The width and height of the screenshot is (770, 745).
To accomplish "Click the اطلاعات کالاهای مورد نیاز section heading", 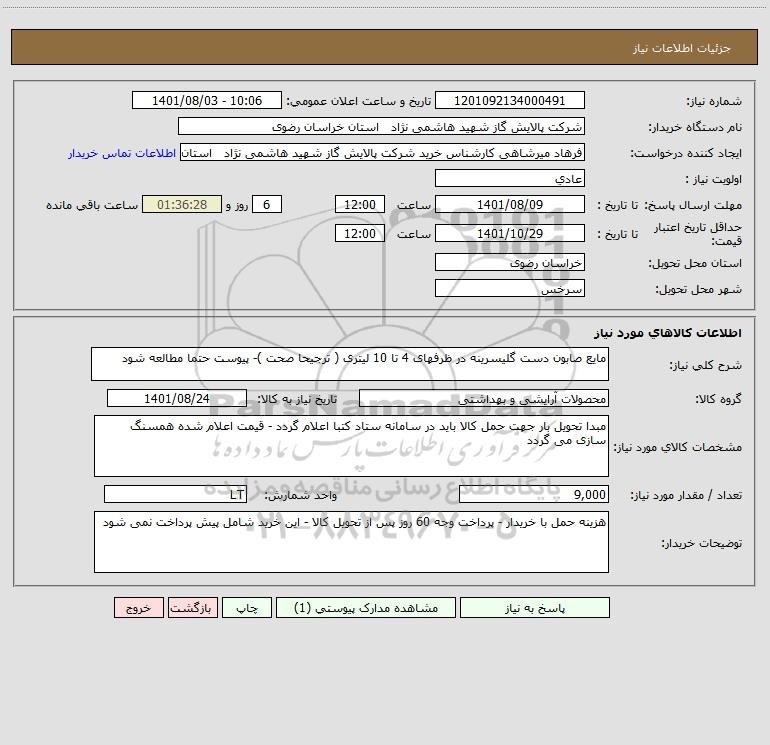I will (667, 333).
